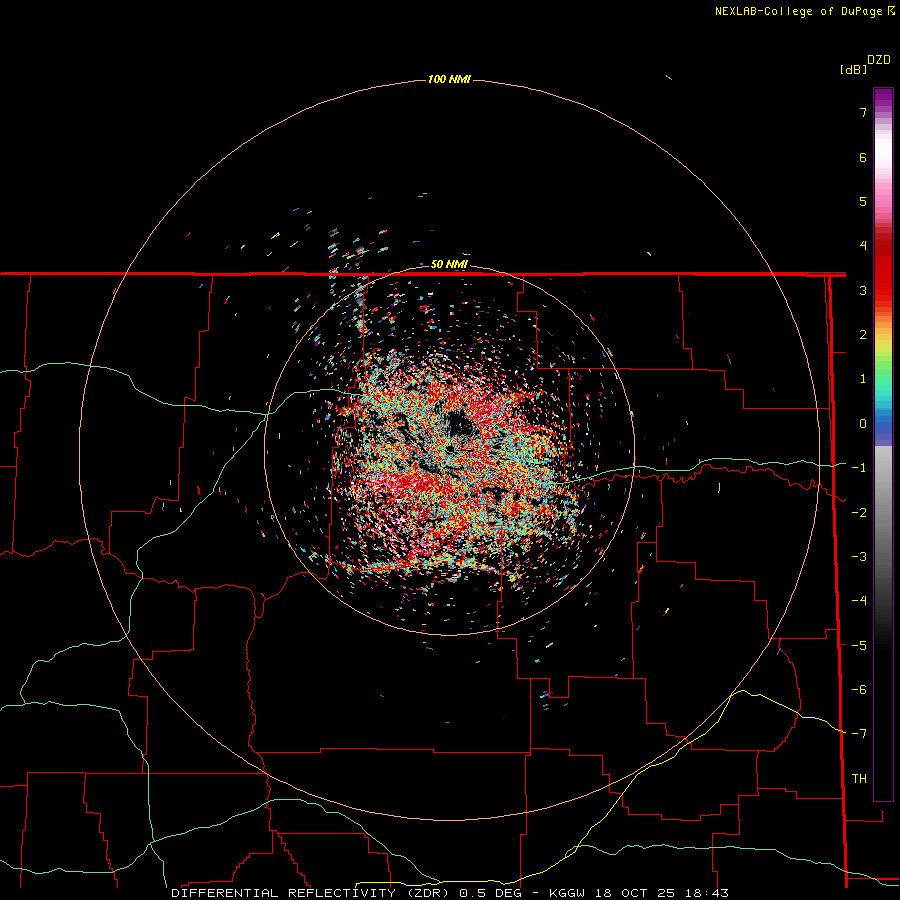Screen dimensions: 900x900
Task: Click the -6 dB scale label
Action: [859, 690]
